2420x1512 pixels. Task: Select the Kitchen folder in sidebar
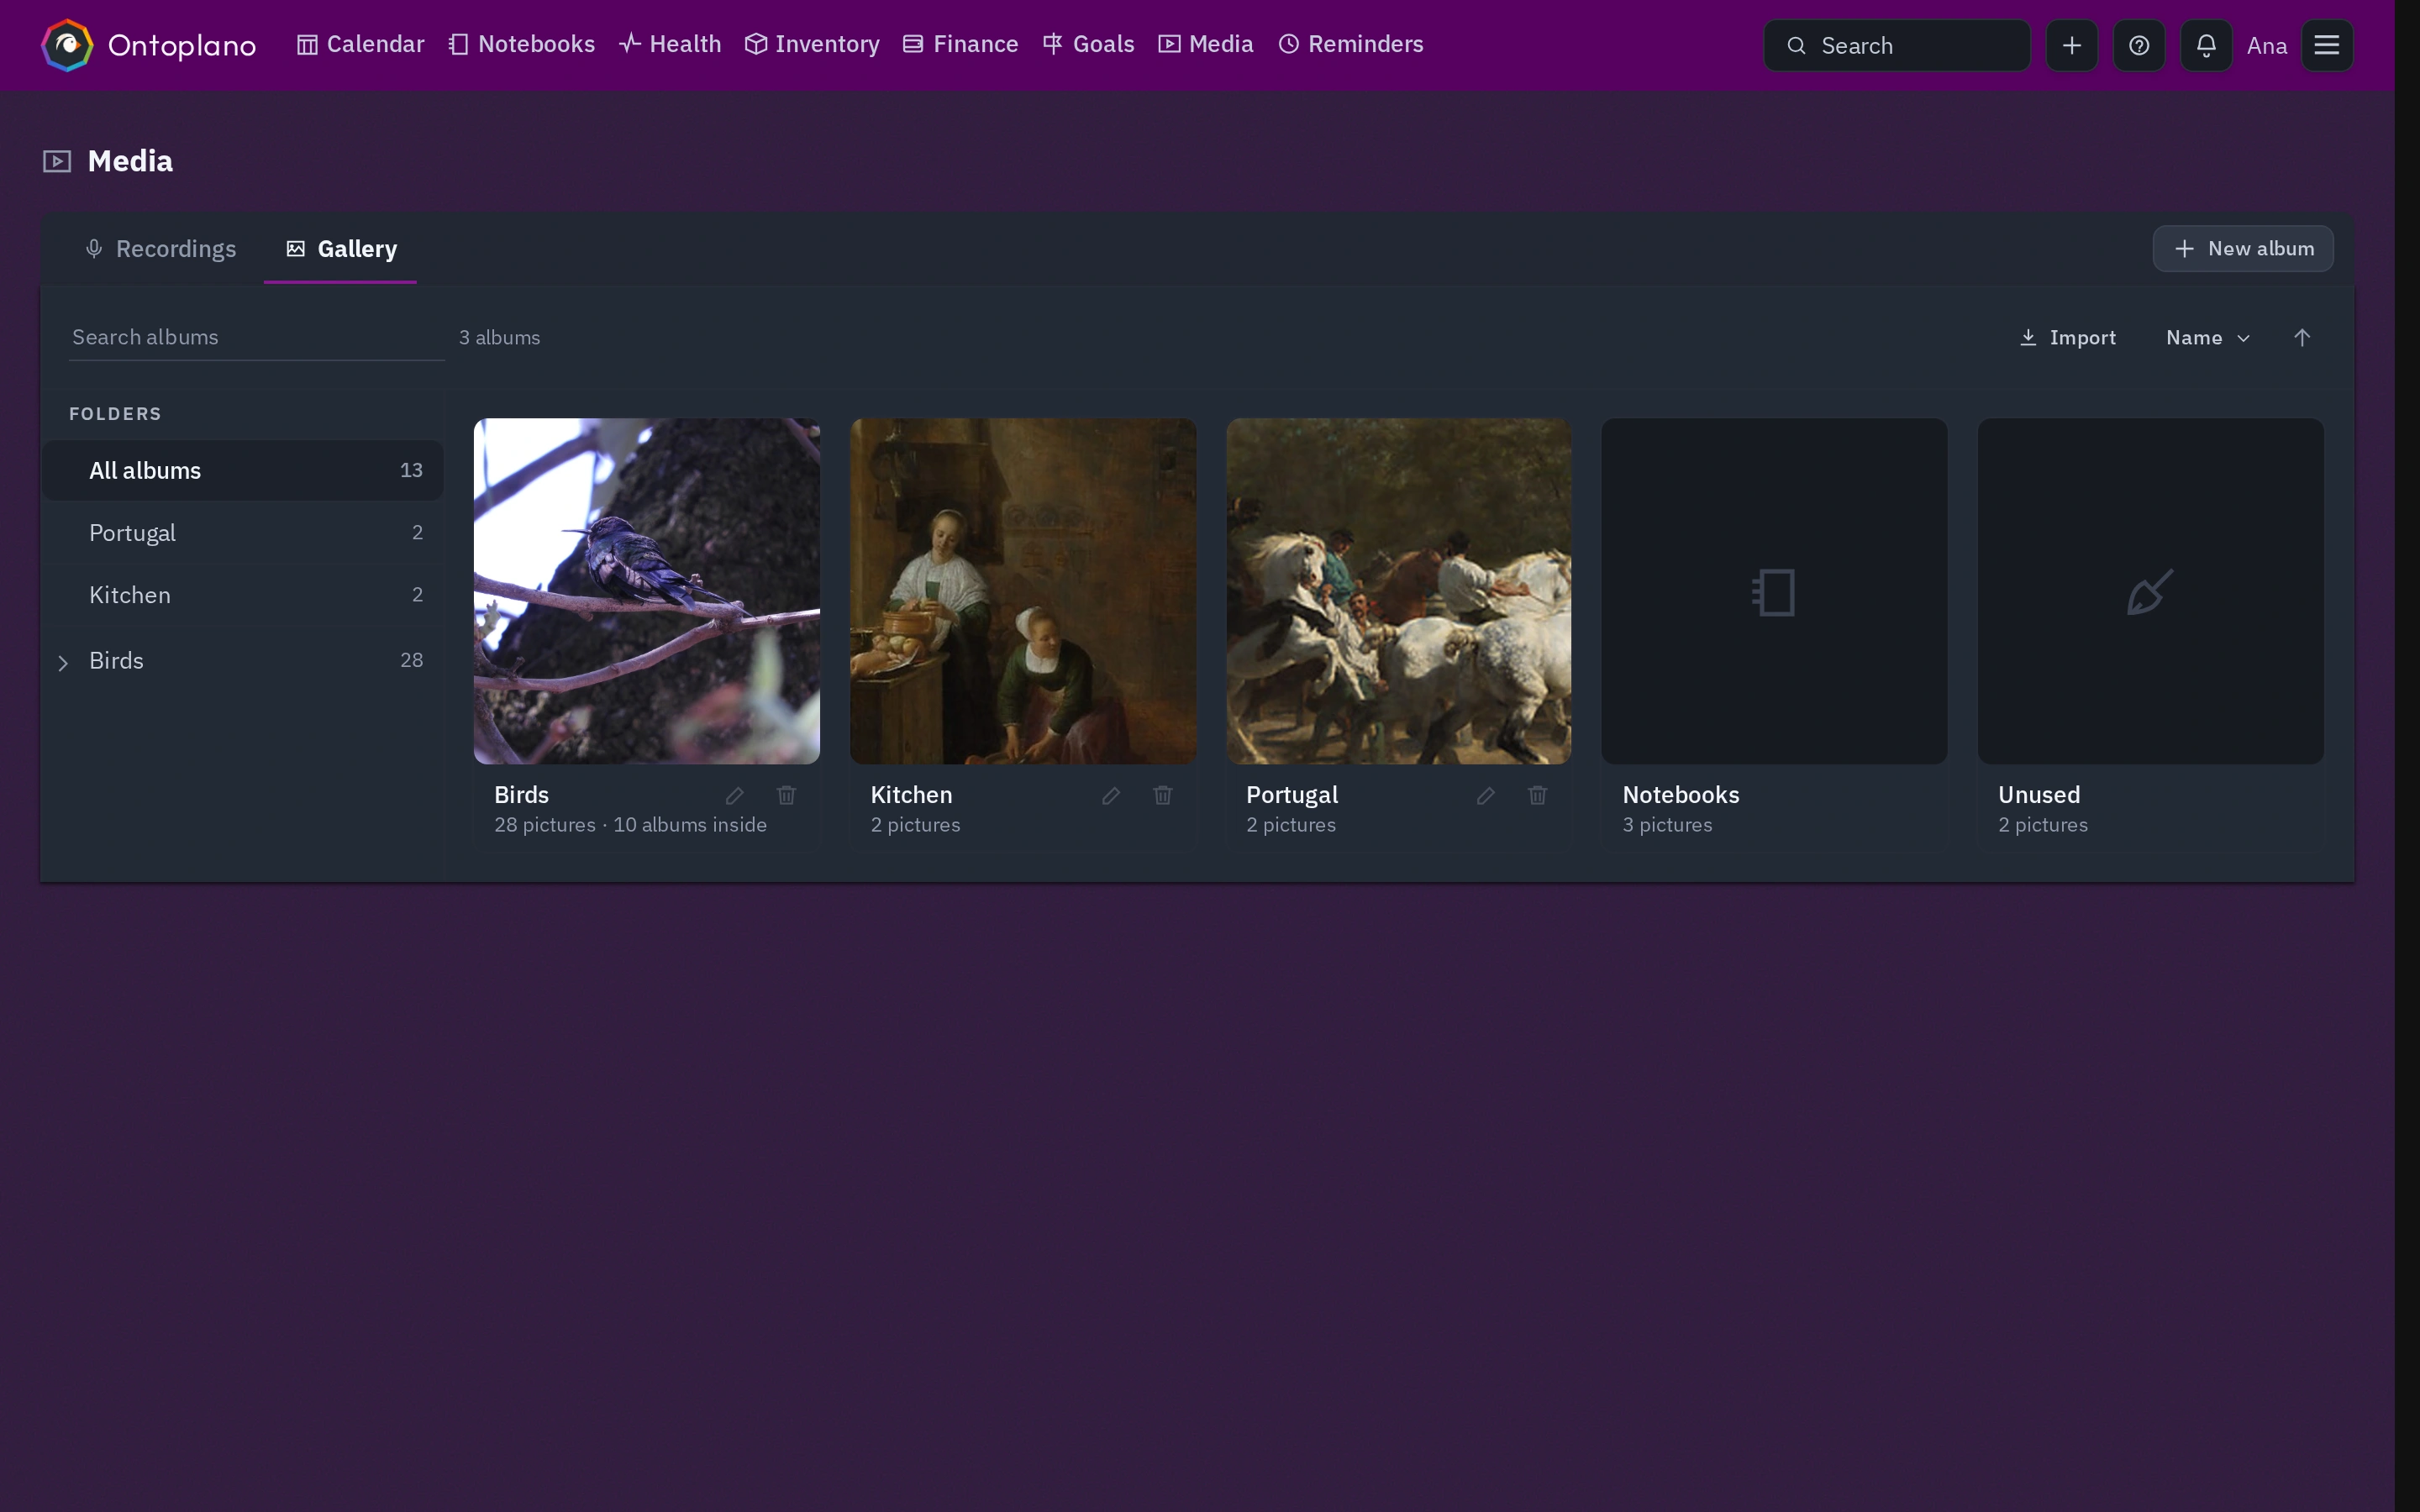[243, 595]
